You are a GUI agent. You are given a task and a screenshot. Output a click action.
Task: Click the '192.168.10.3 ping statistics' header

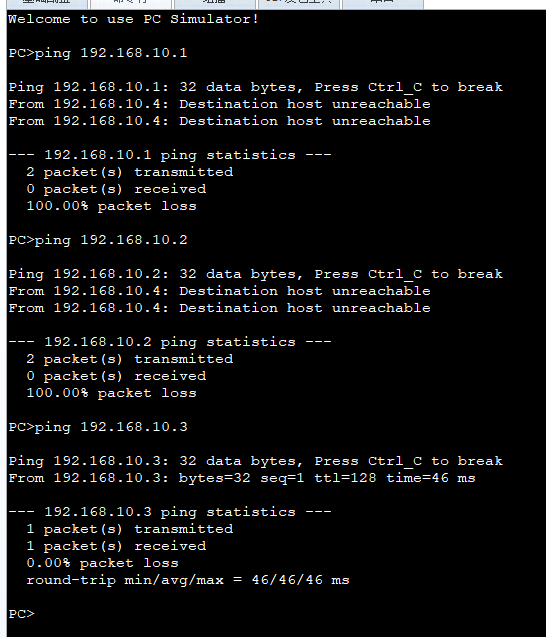point(170,512)
